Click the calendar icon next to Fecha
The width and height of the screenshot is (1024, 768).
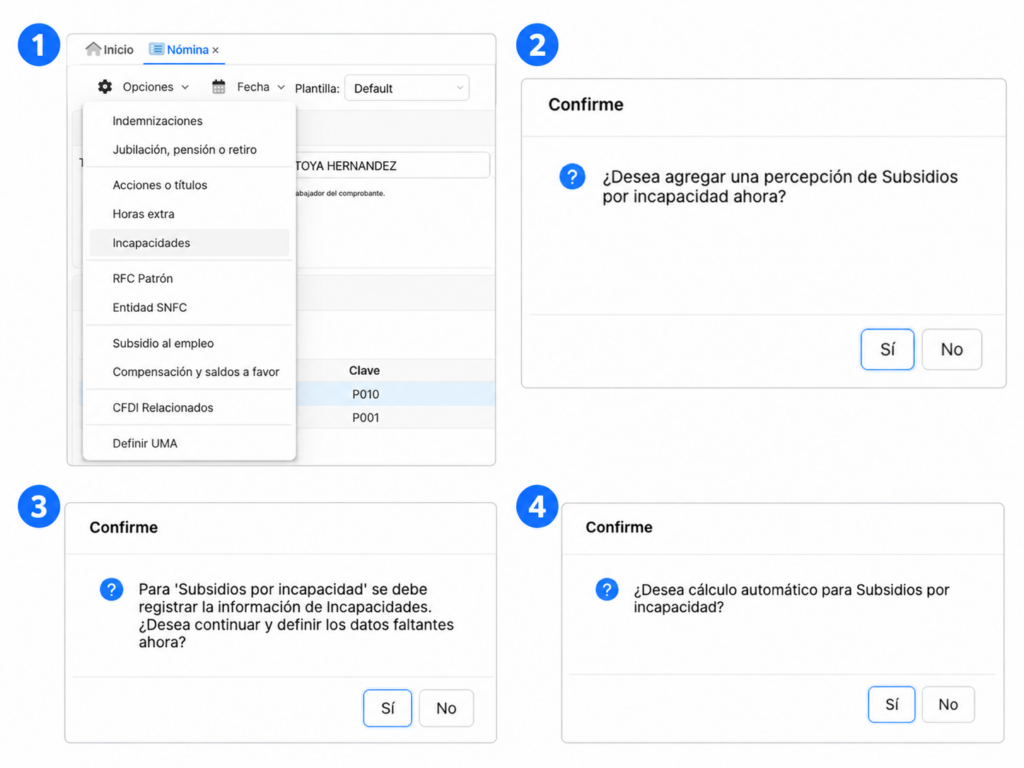219,87
